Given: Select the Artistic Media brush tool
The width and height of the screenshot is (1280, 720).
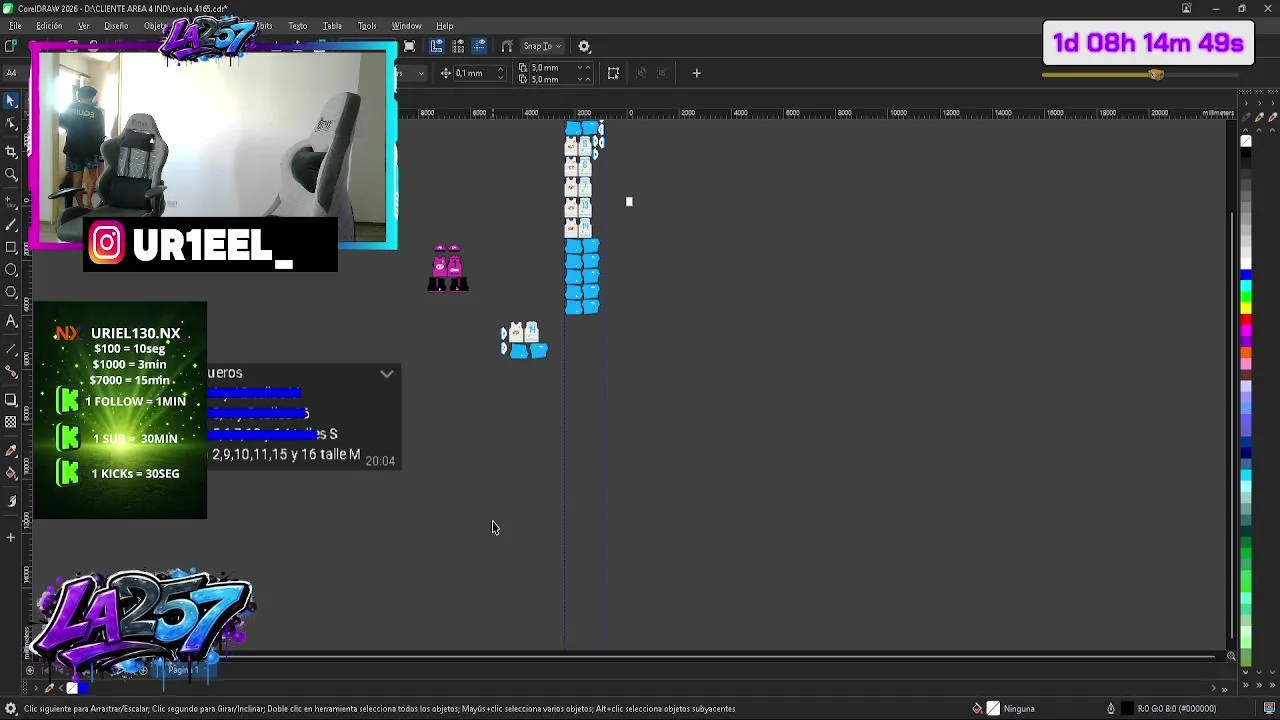Looking at the screenshot, I should 11,225.
